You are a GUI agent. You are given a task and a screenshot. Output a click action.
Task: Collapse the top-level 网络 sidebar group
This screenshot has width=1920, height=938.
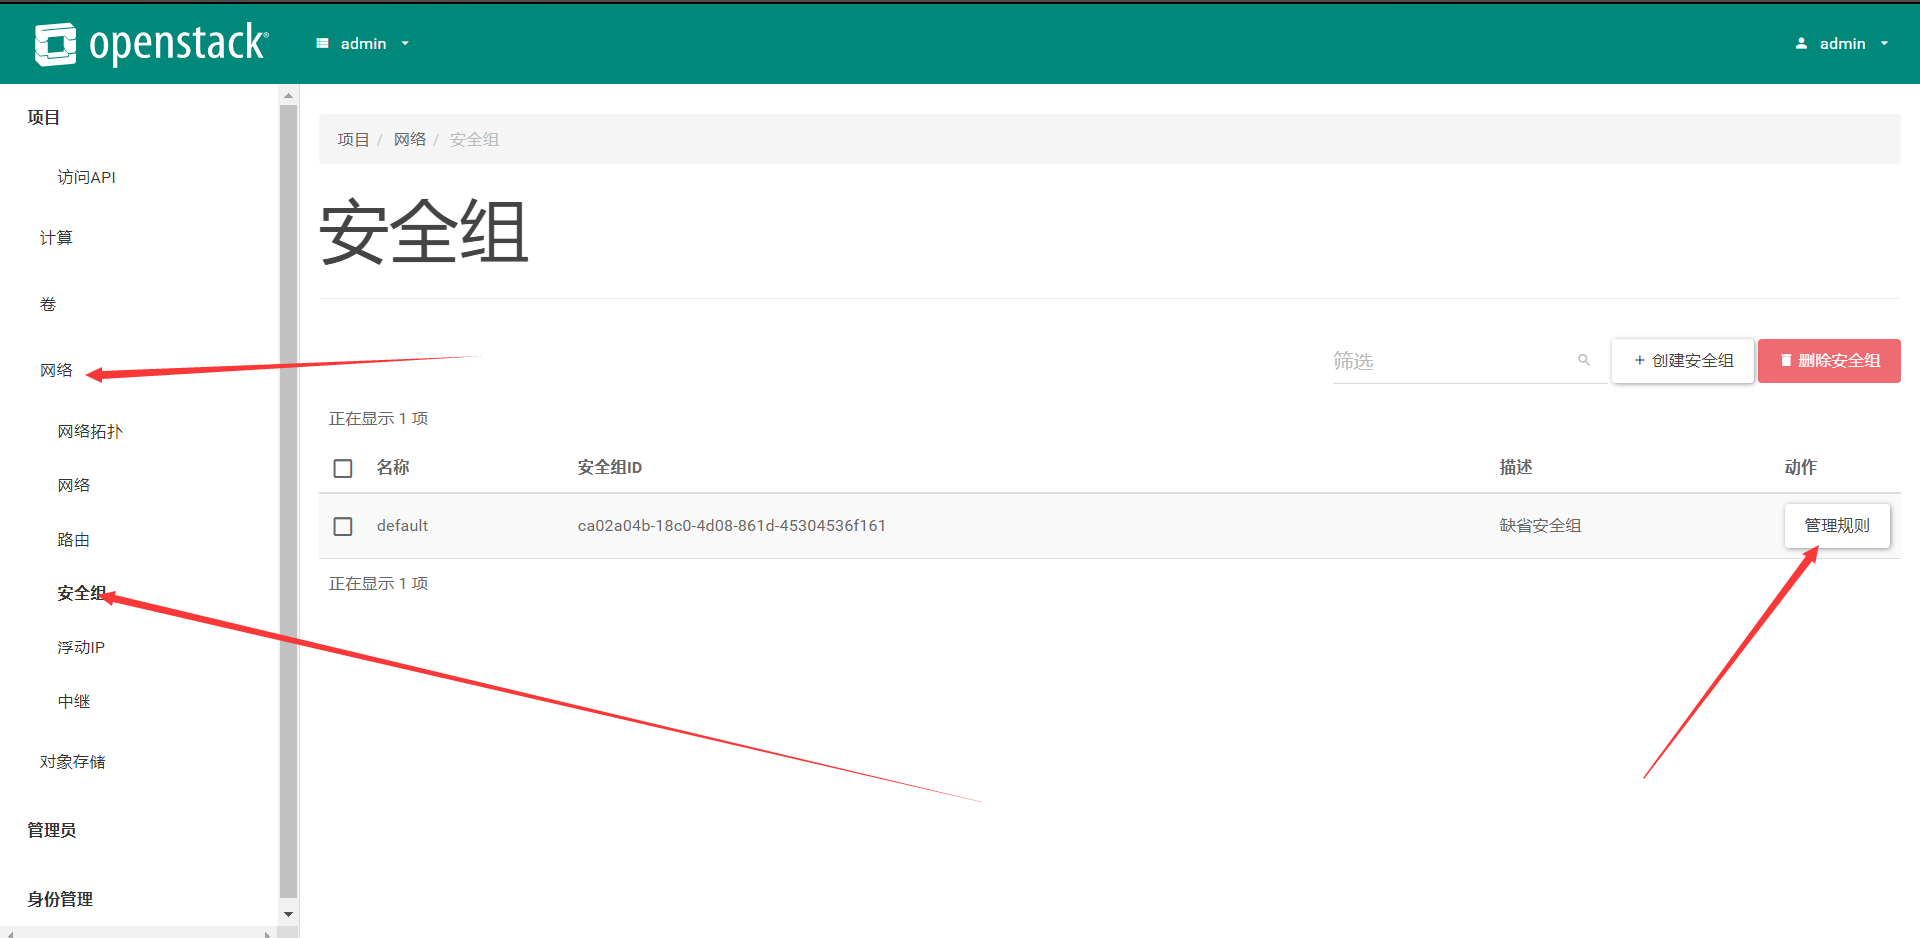click(x=56, y=370)
